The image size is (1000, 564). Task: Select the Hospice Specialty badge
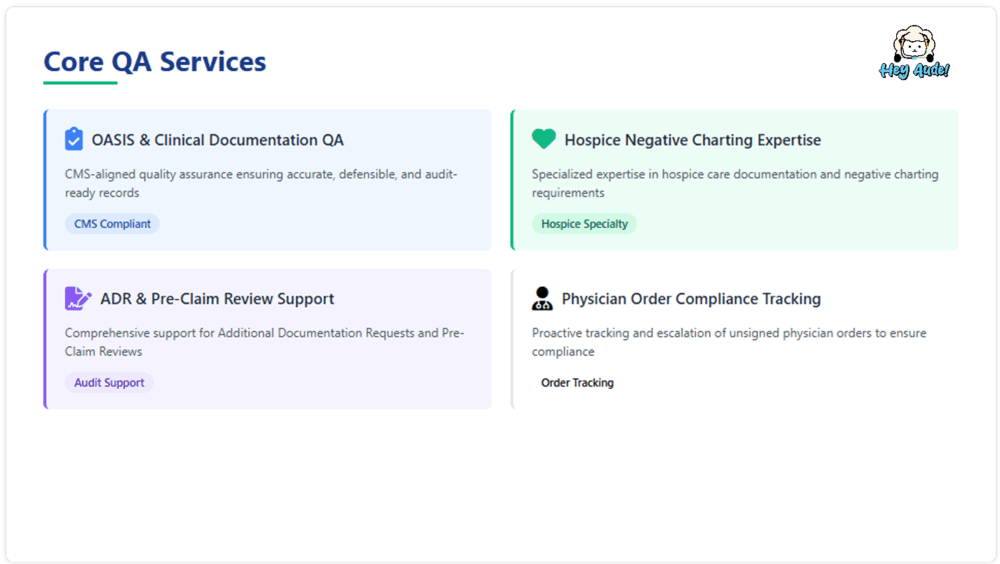pos(584,224)
